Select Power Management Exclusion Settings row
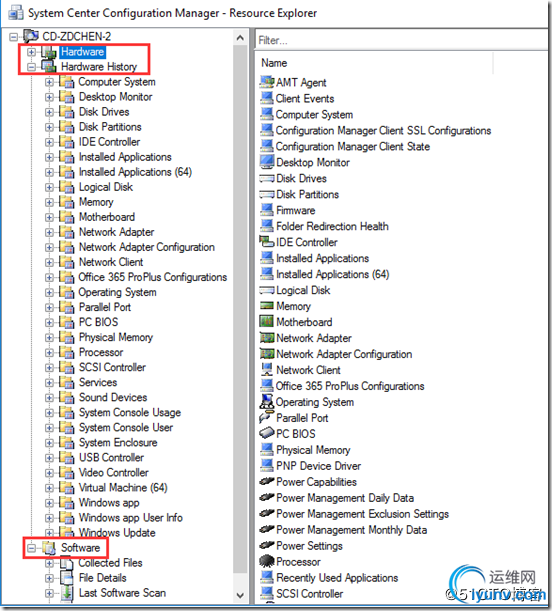This screenshot has width=552, height=611. click(362, 514)
